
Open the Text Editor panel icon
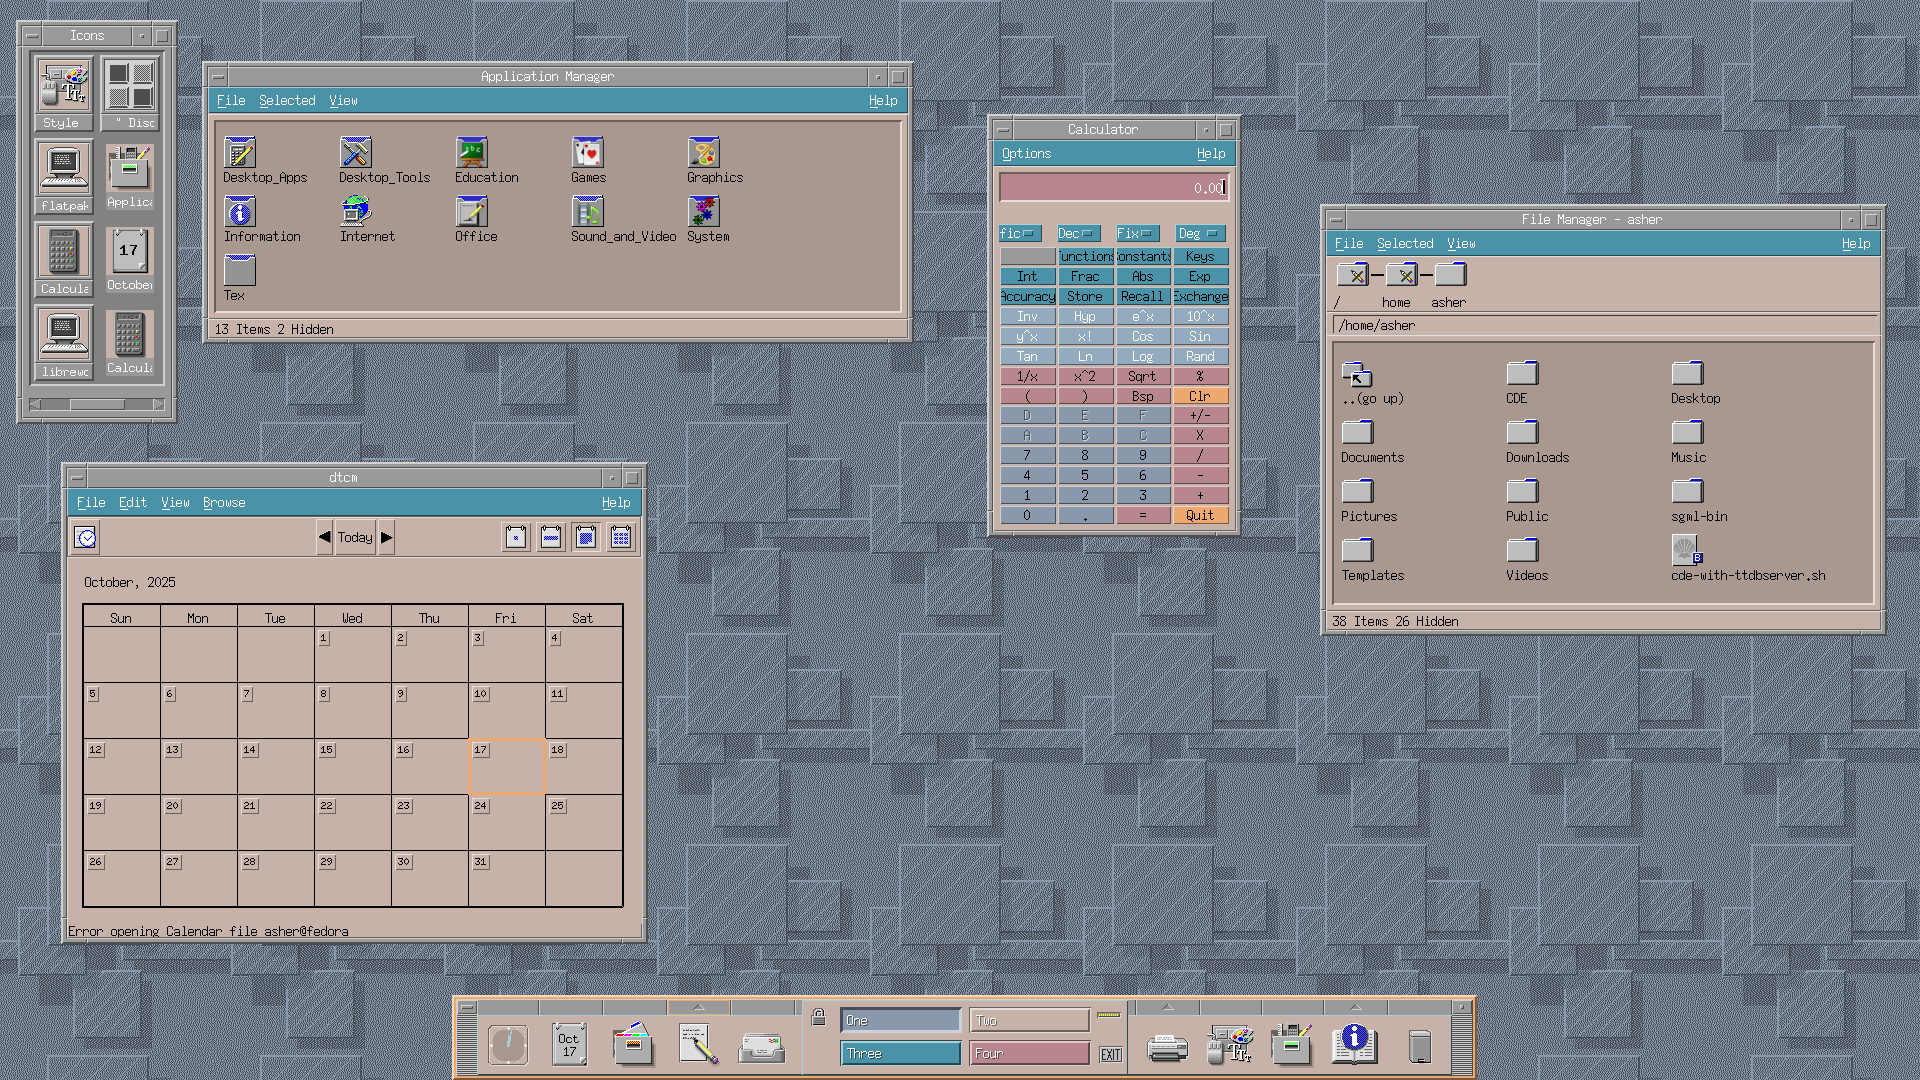[x=698, y=1045]
